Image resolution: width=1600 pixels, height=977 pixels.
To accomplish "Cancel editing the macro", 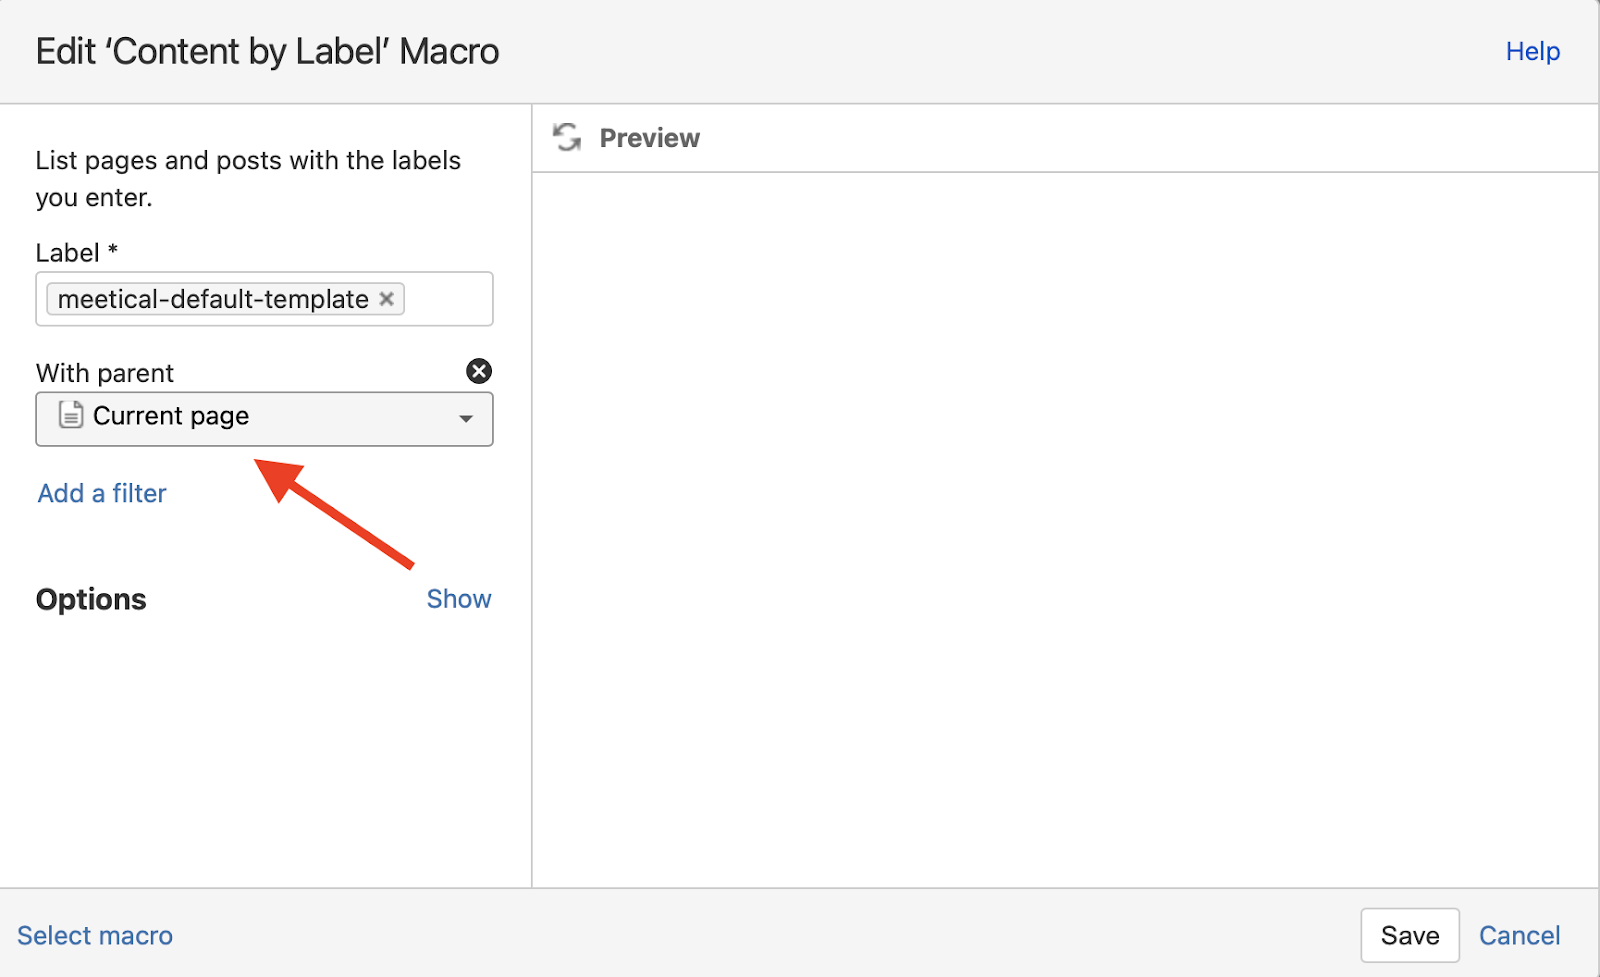I will (1519, 934).
